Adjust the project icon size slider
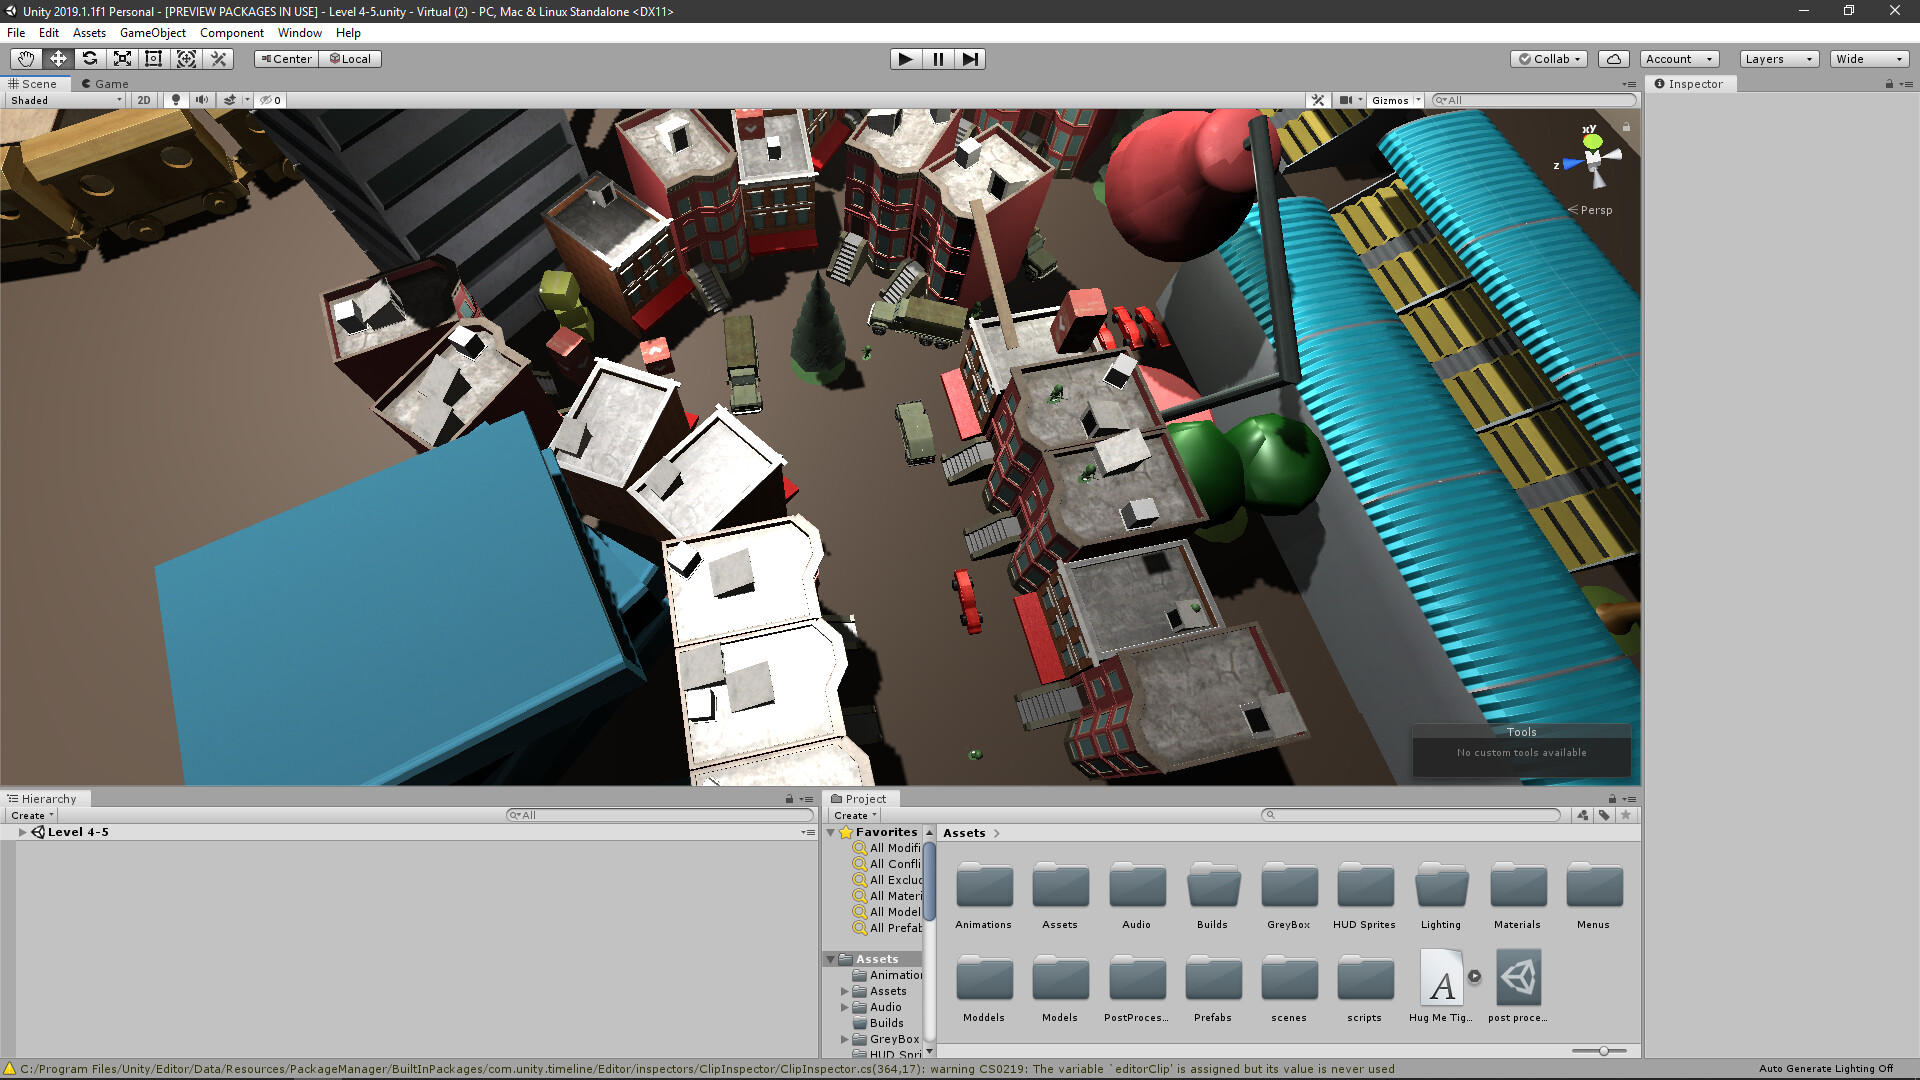This screenshot has width=1920, height=1080. [1603, 1051]
